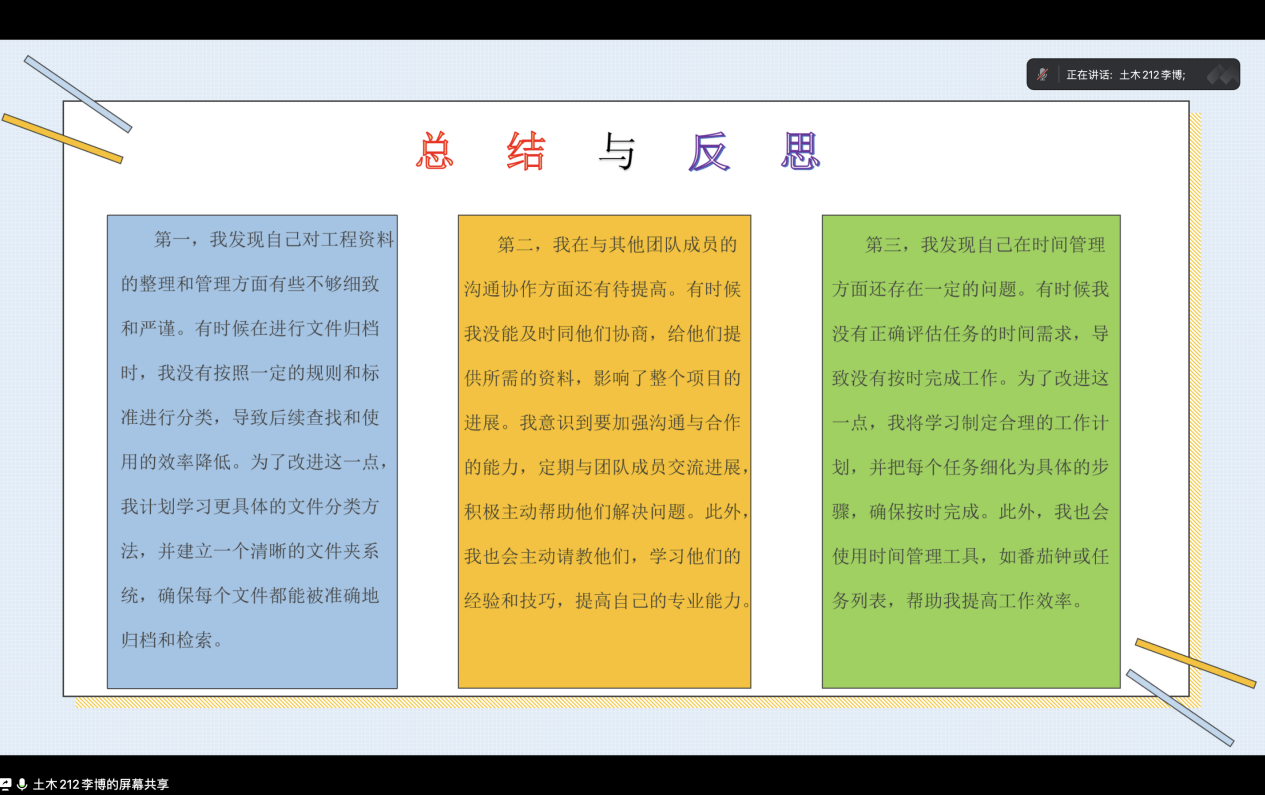Click the purple "反" title character
The height and width of the screenshot is (795, 1265).
tap(709, 152)
